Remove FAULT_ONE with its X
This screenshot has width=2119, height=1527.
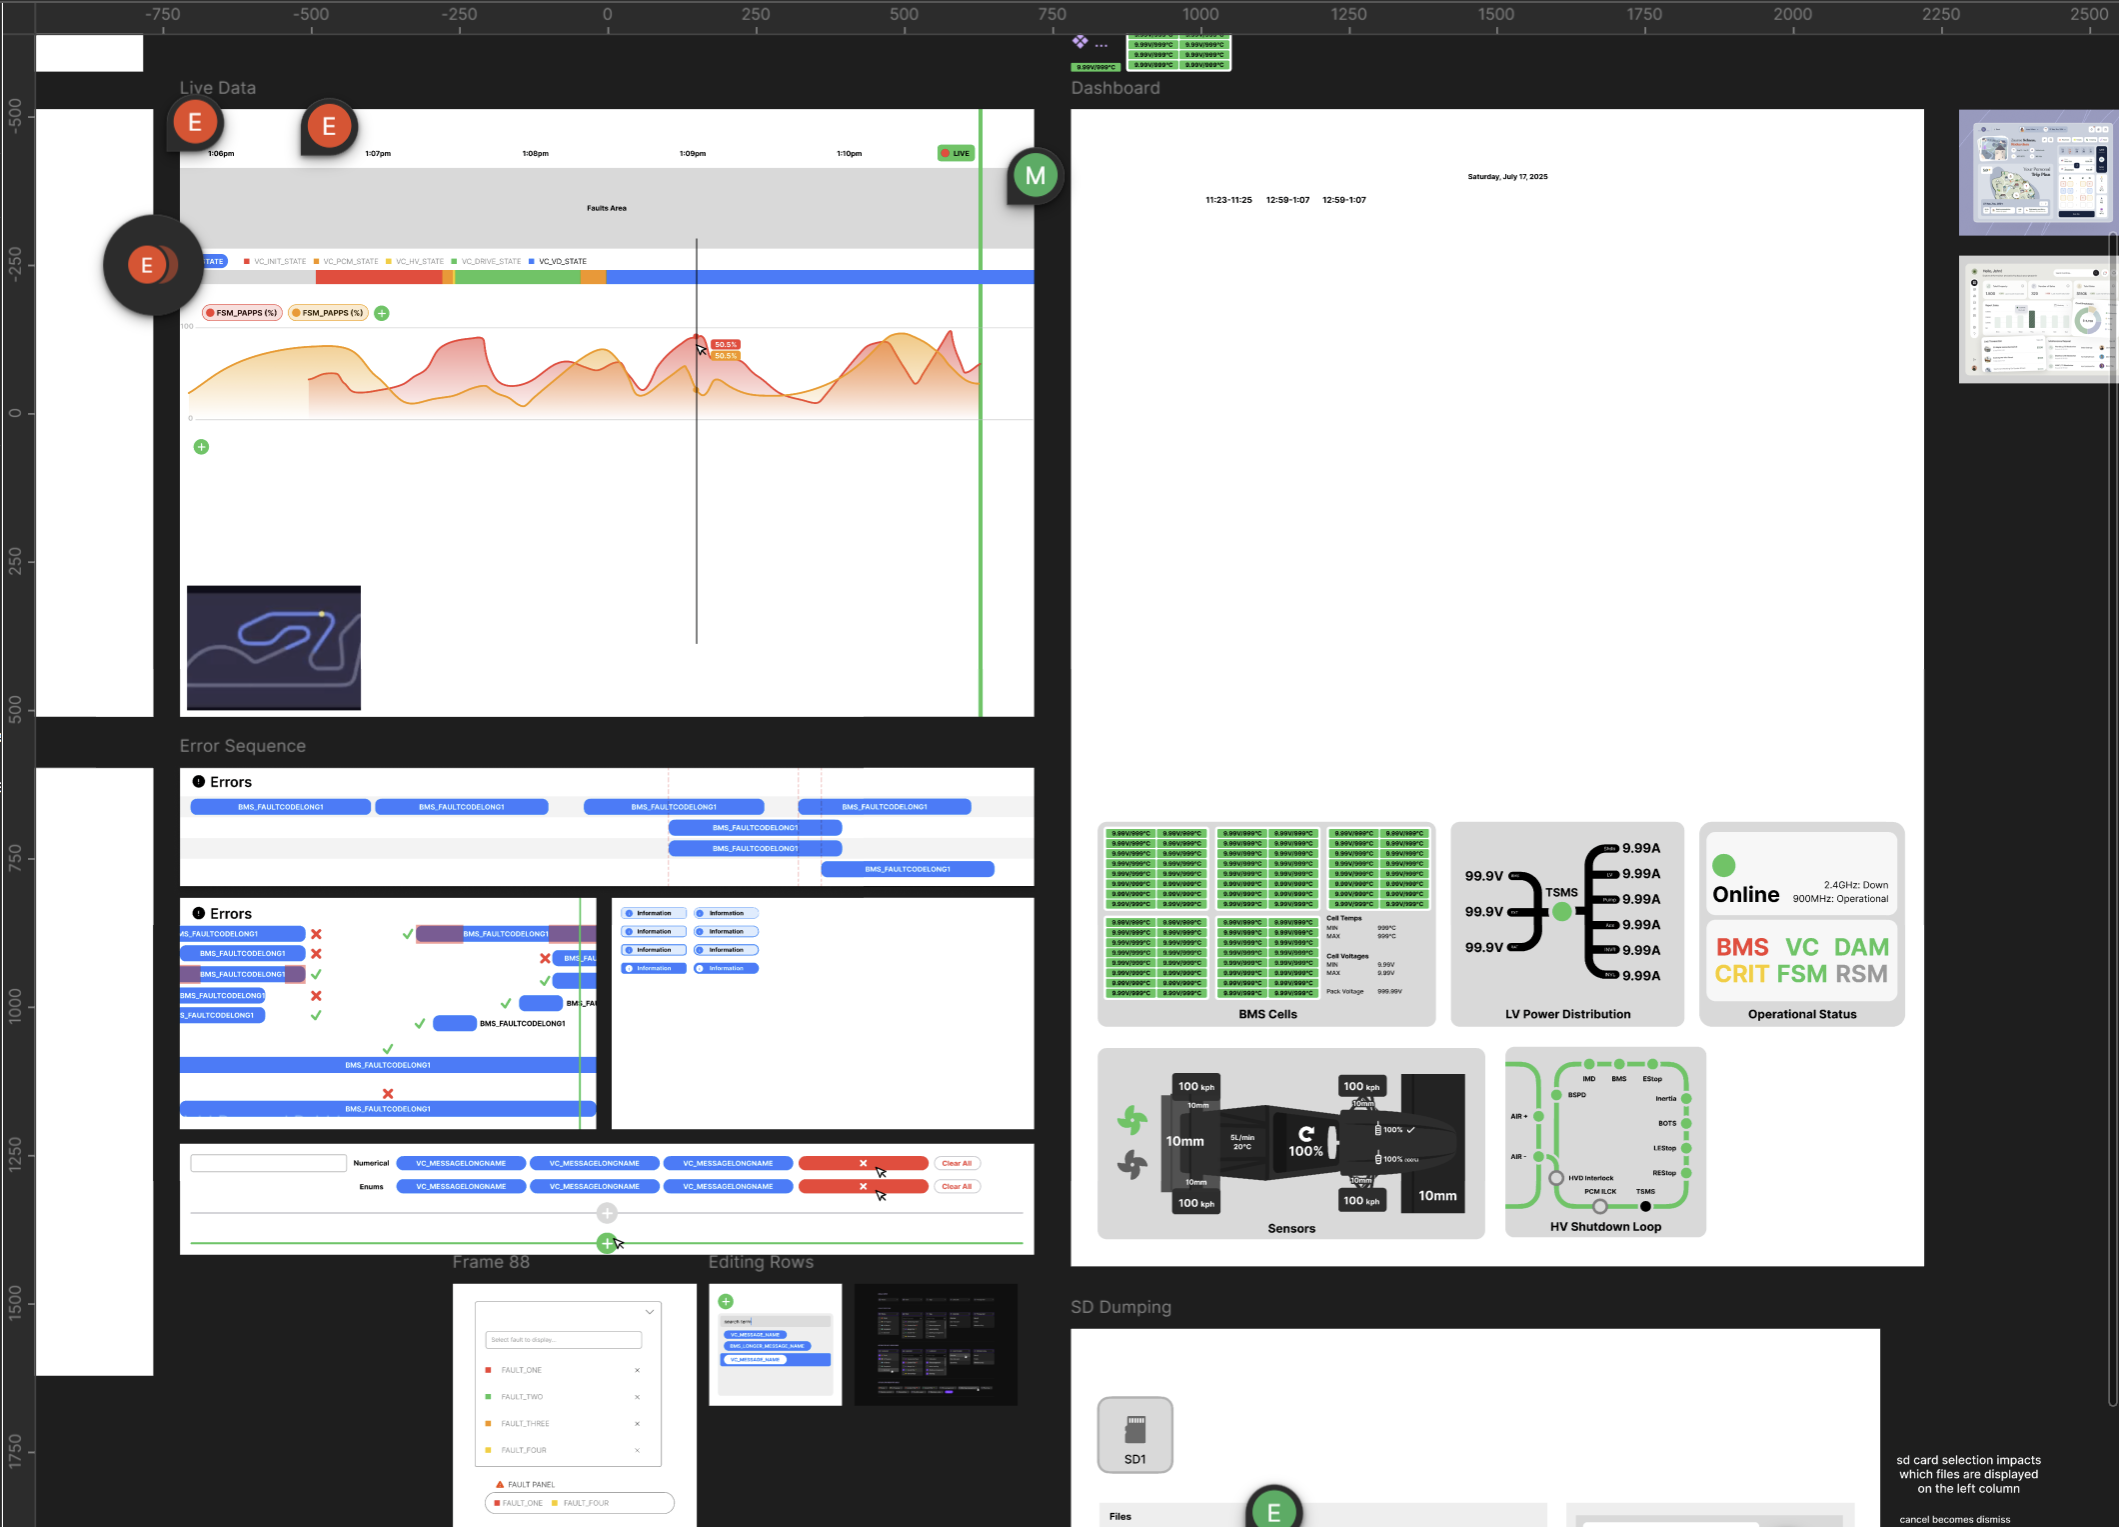tap(637, 1370)
